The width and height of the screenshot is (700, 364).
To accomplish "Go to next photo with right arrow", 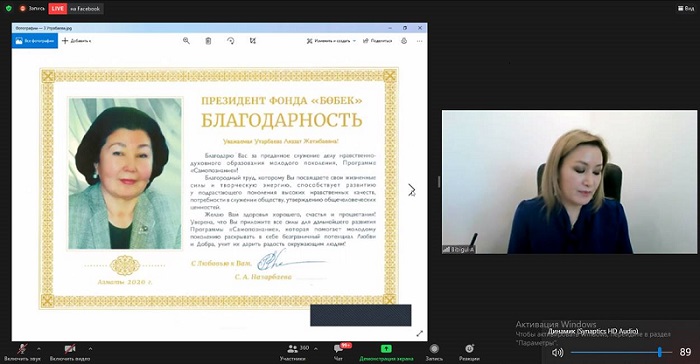I will 411,190.
